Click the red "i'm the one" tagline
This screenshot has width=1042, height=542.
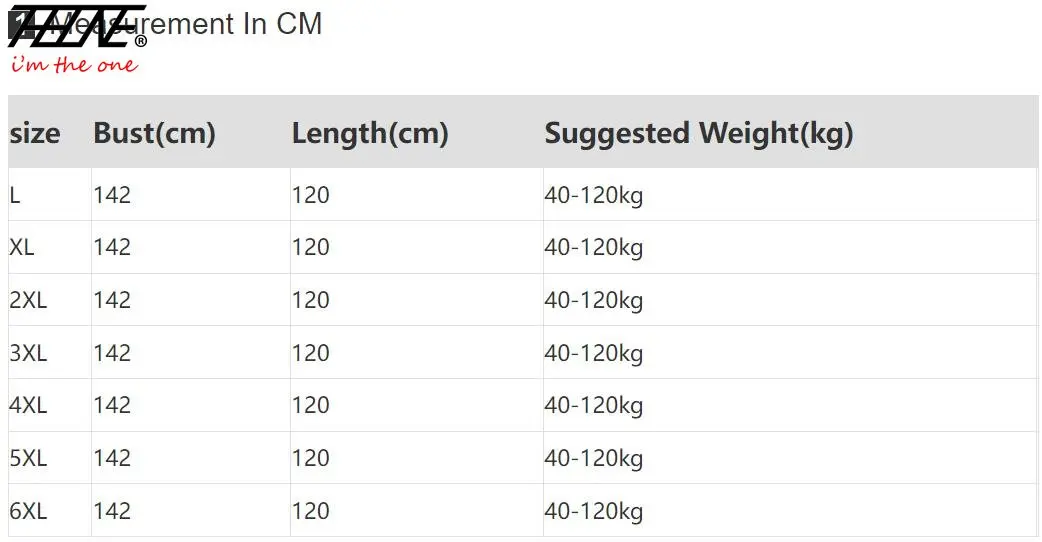pyautogui.click(x=74, y=66)
